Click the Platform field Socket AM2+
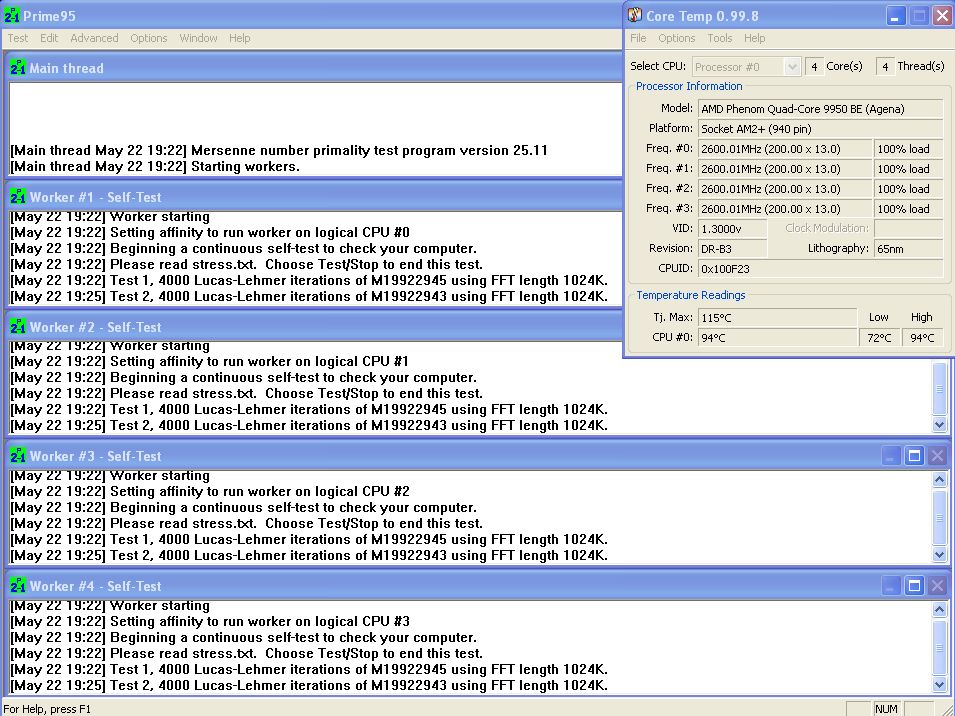955x716 pixels. [820, 129]
